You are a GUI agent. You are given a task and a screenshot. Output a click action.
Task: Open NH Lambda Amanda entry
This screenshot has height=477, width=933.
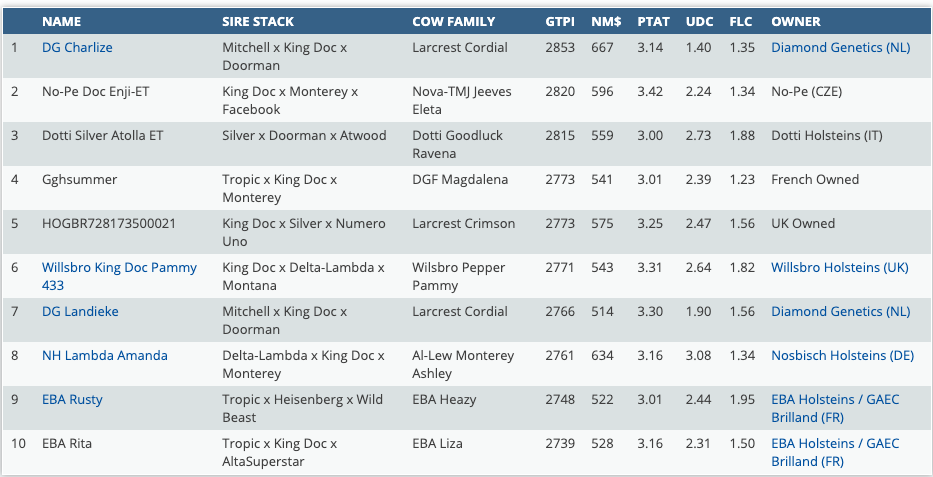point(104,356)
